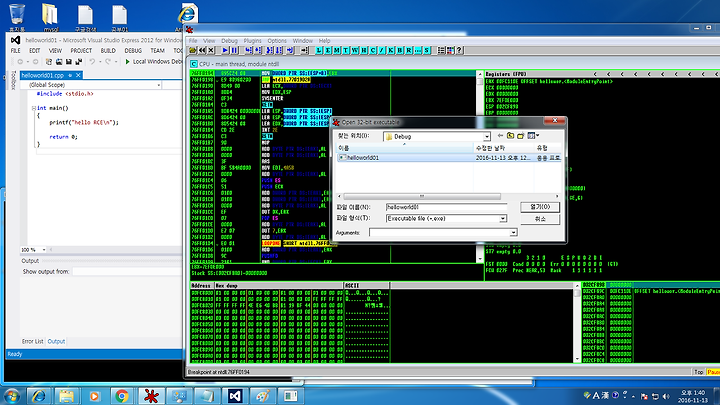Open the OllyDbg Debug menu
This screenshot has width=720, height=405.
pyautogui.click(x=229, y=41)
